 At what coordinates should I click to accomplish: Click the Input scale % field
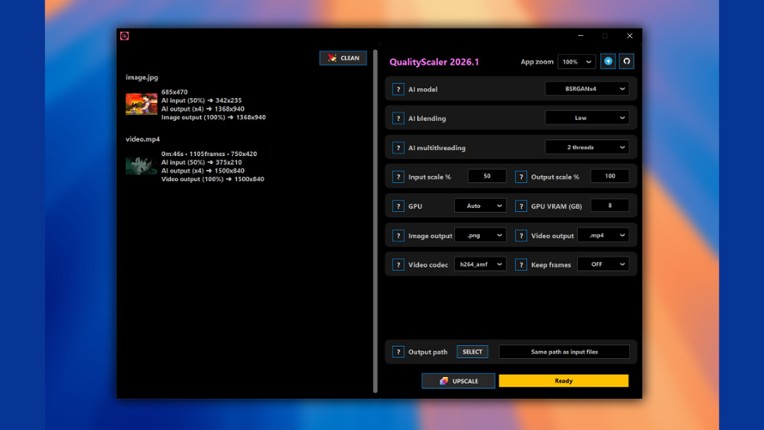click(487, 177)
